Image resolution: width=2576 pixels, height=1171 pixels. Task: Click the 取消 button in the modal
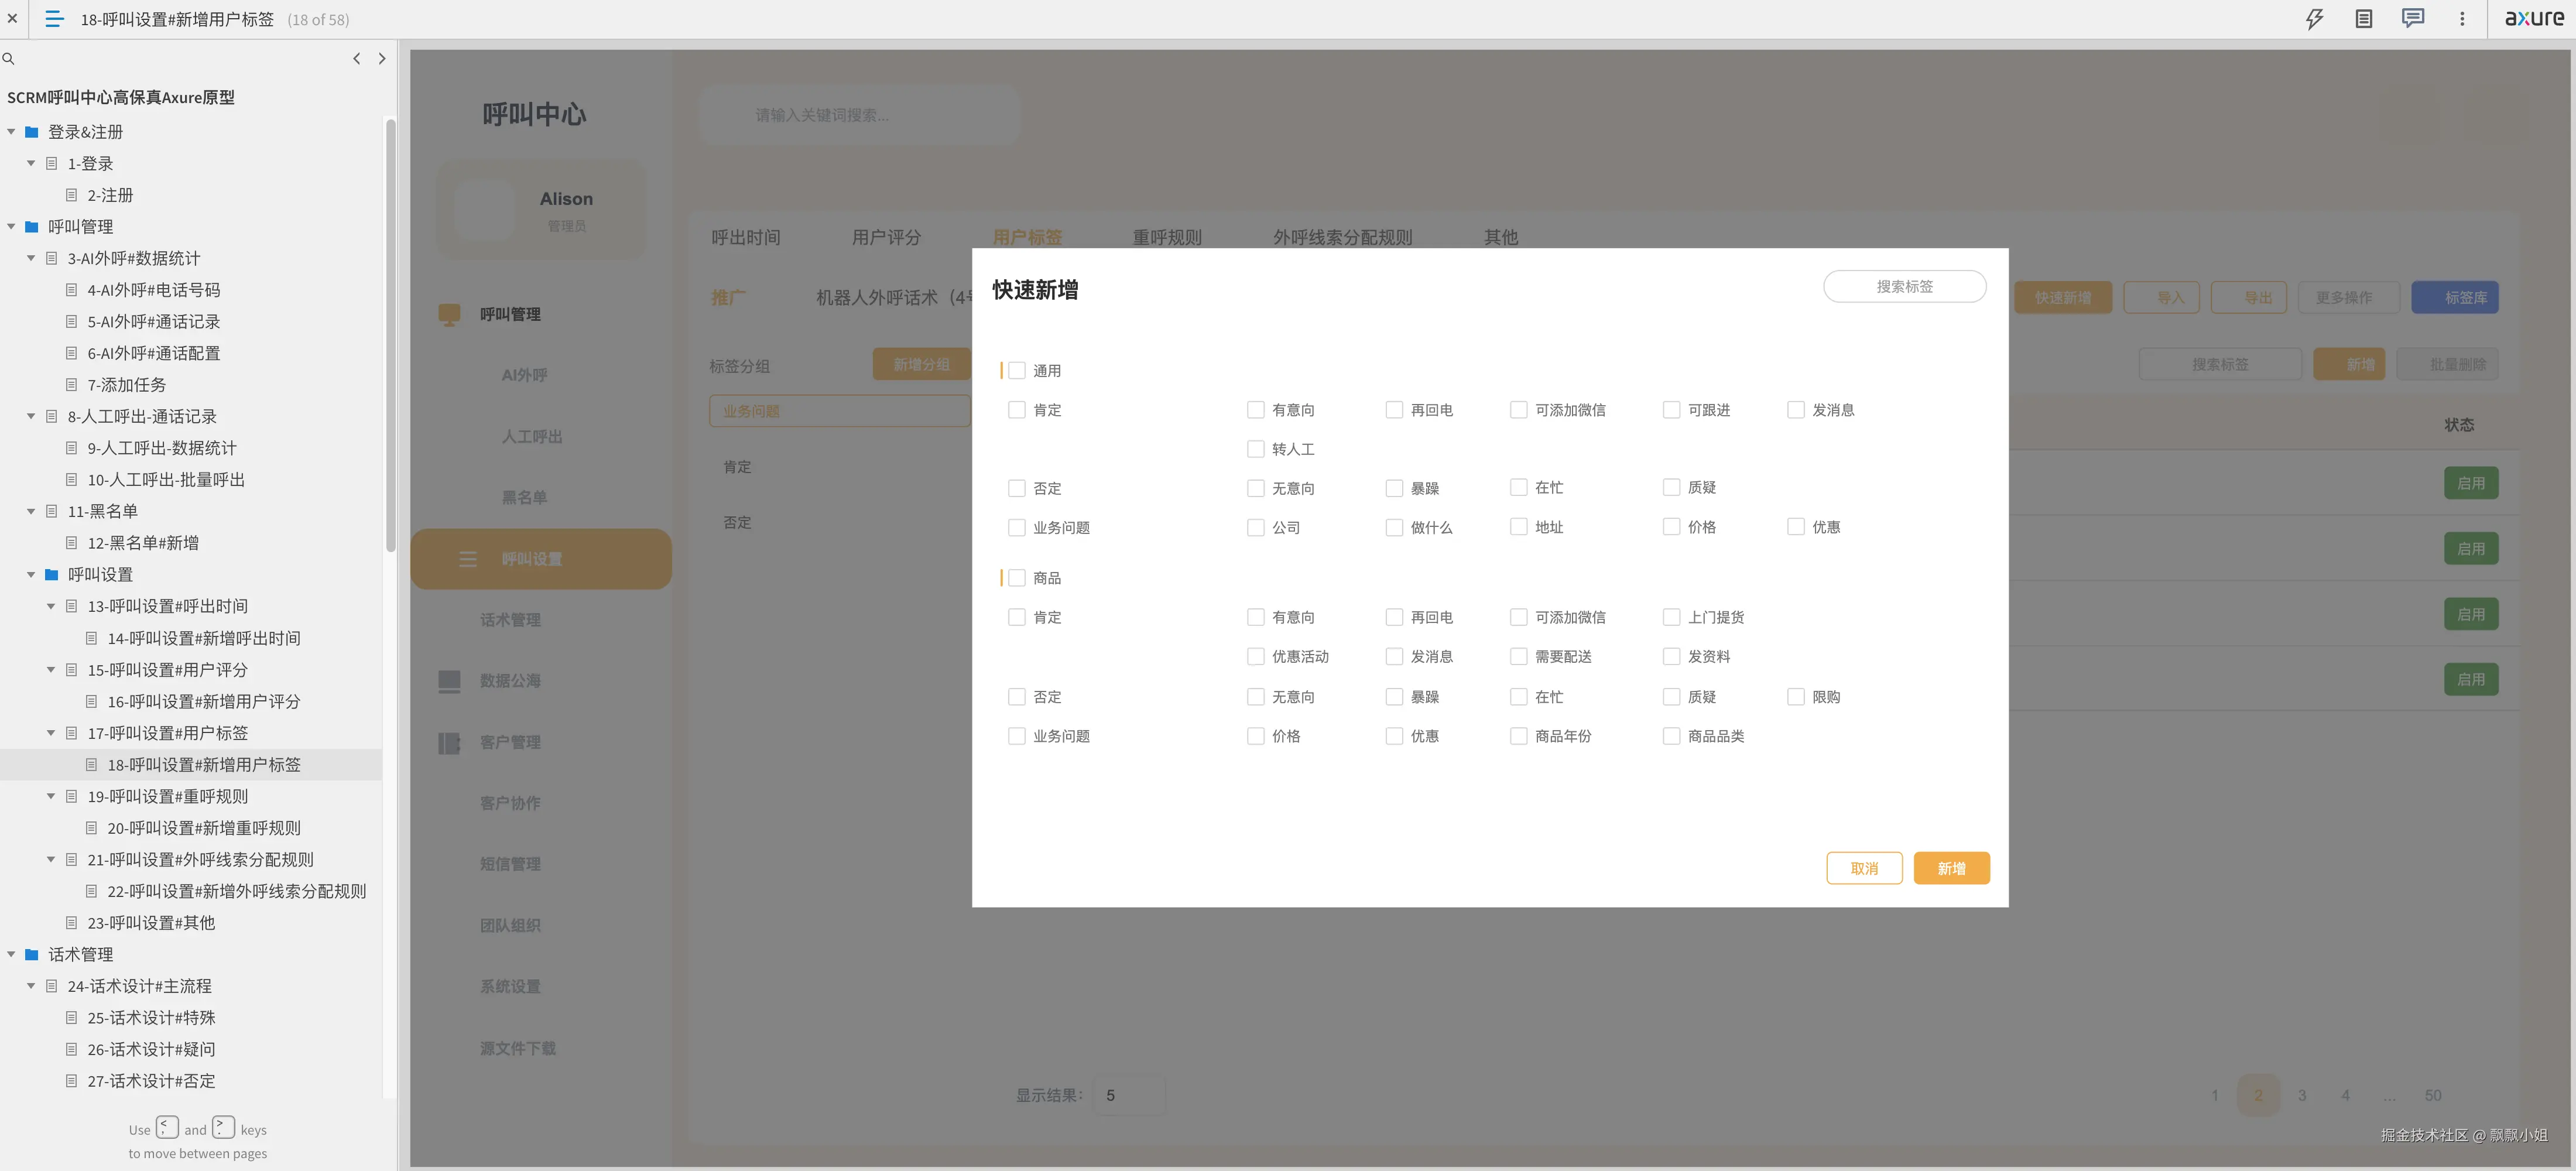point(1864,868)
